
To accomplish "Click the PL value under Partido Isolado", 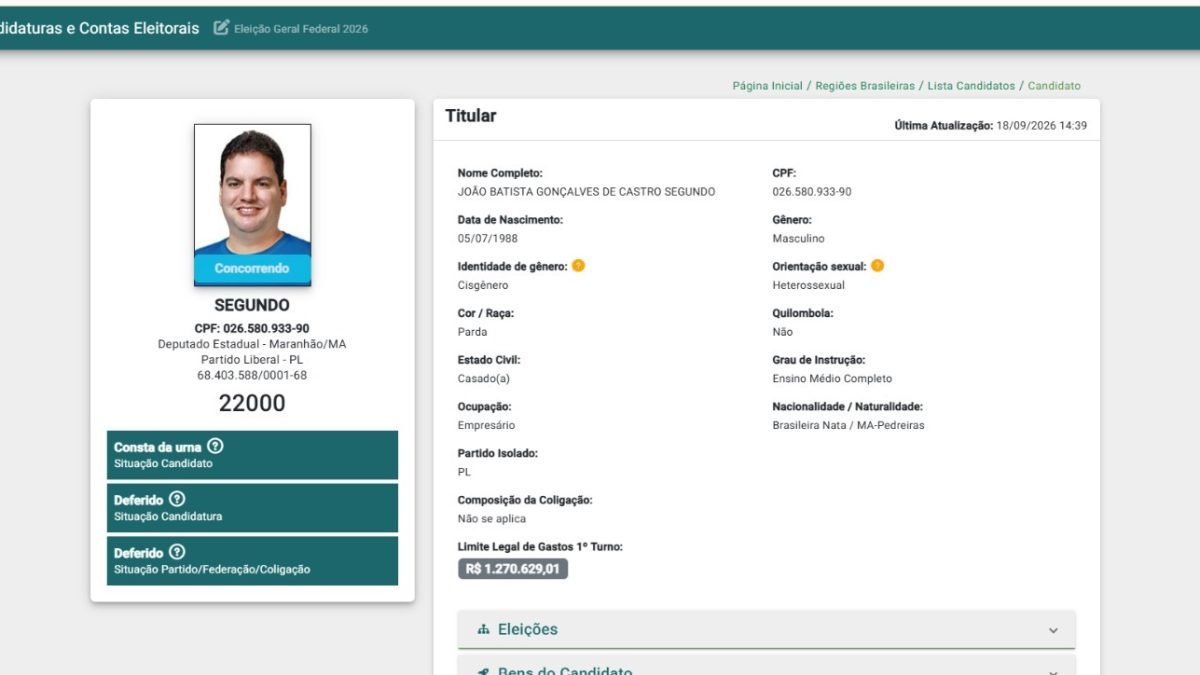I will pyautogui.click(x=464, y=472).
